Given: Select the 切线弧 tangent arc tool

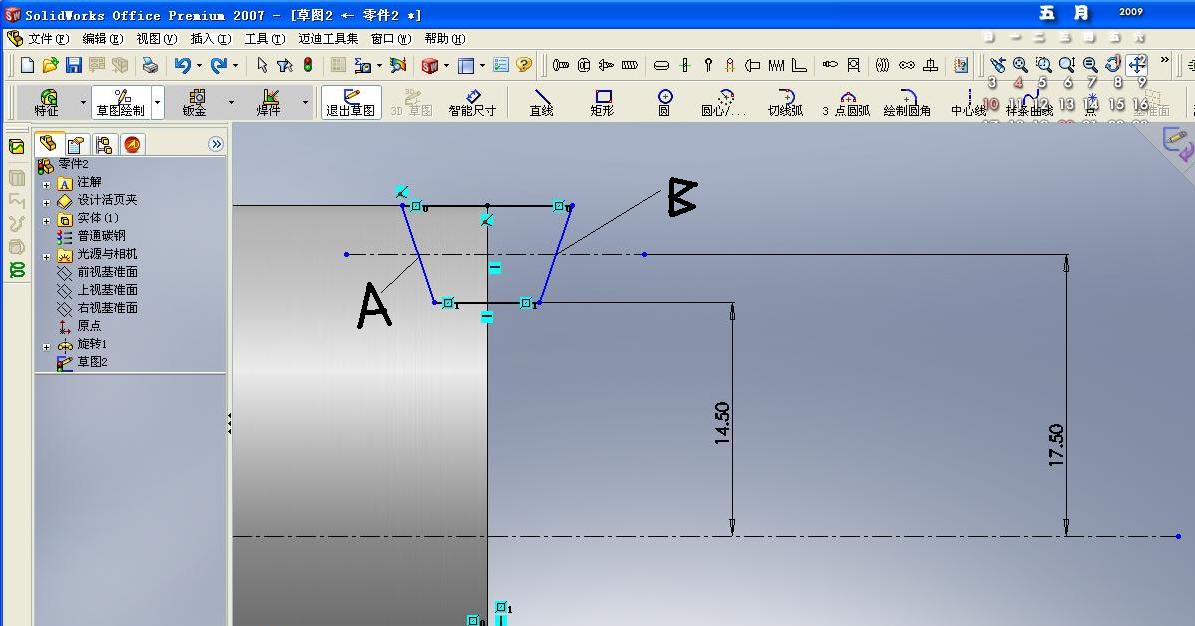Looking at the screenshot, I should (786, 102).
